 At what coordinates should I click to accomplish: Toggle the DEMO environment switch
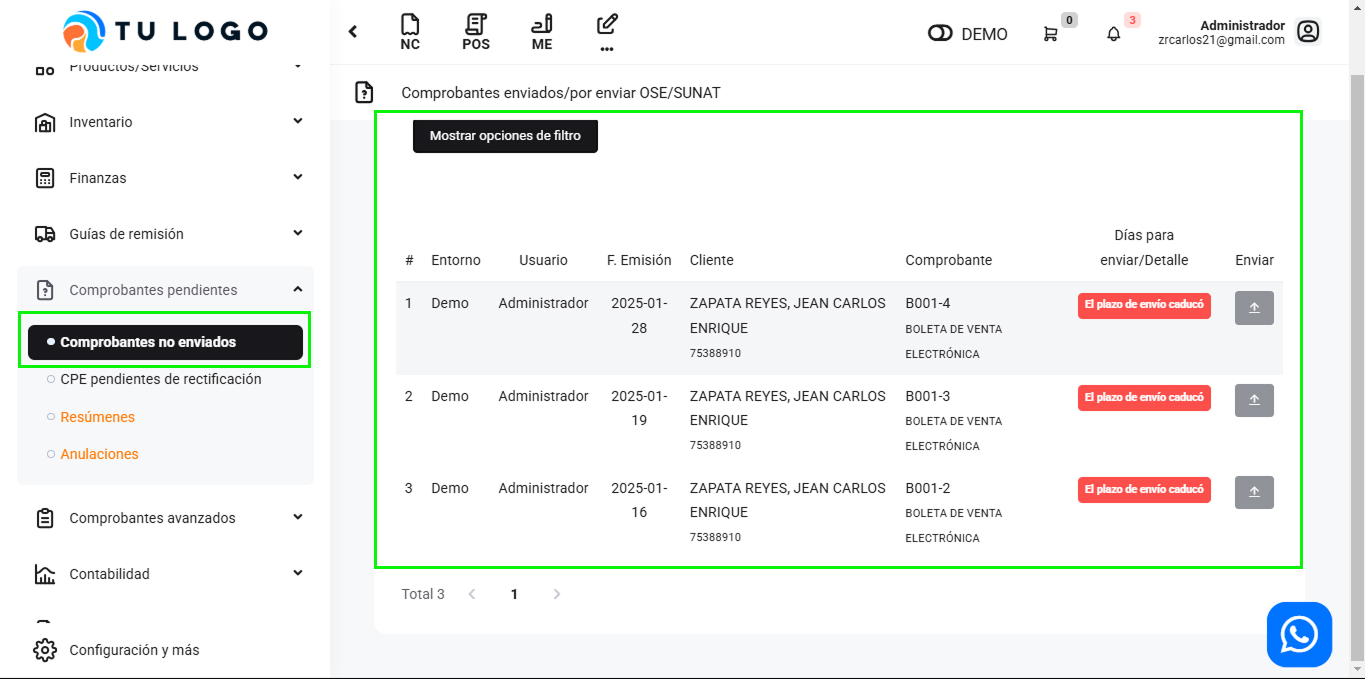(940, 34)
